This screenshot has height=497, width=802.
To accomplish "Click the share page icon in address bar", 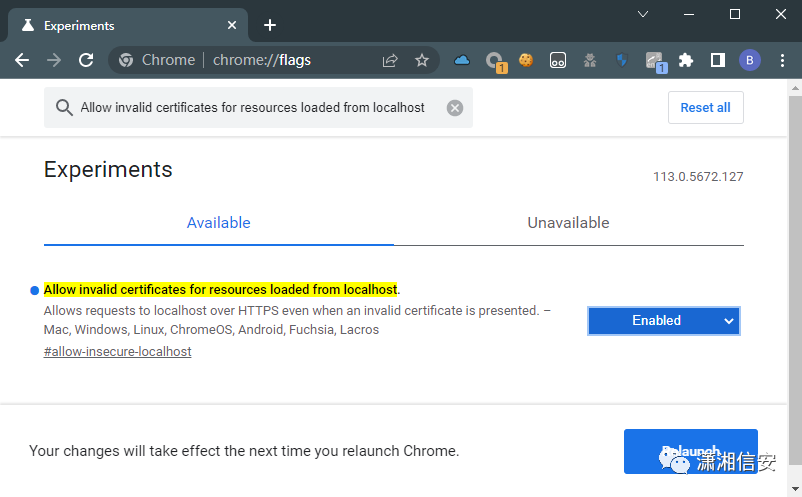I will coord(390,60).
